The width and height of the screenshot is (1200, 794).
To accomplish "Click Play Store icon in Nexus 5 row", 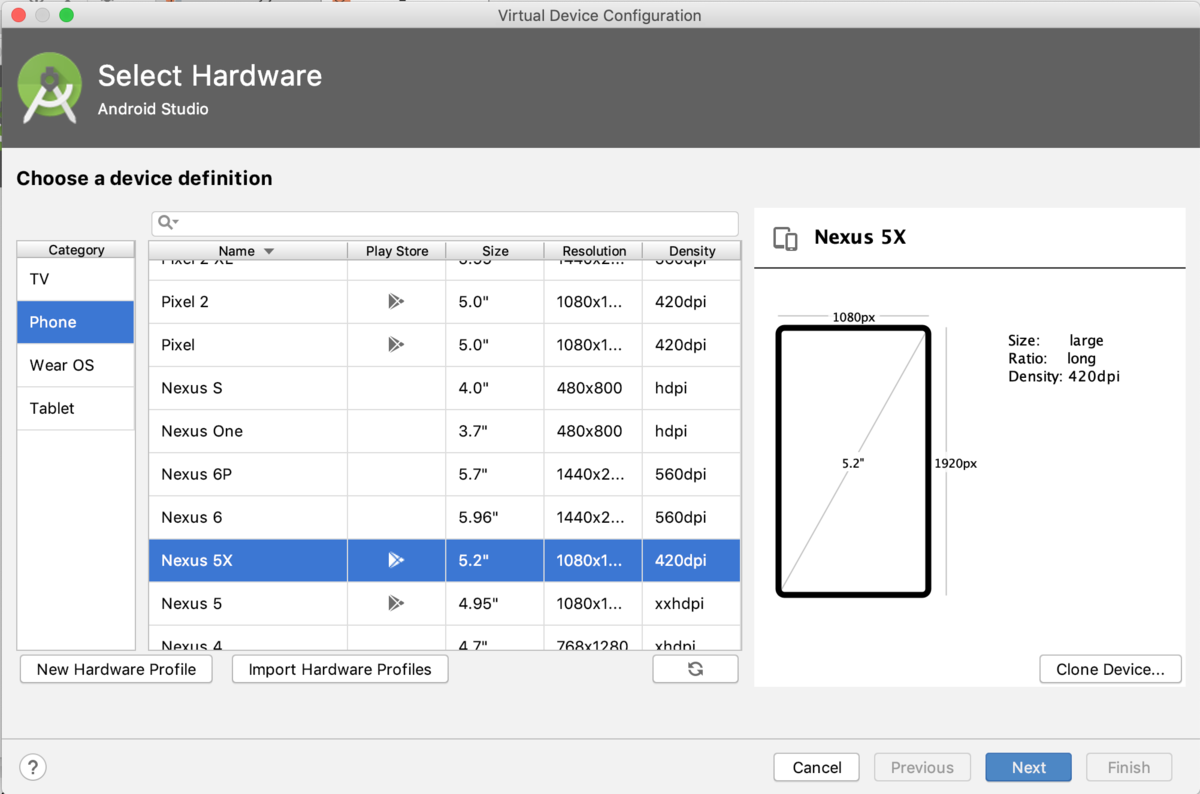I will [x=396, y=603].
